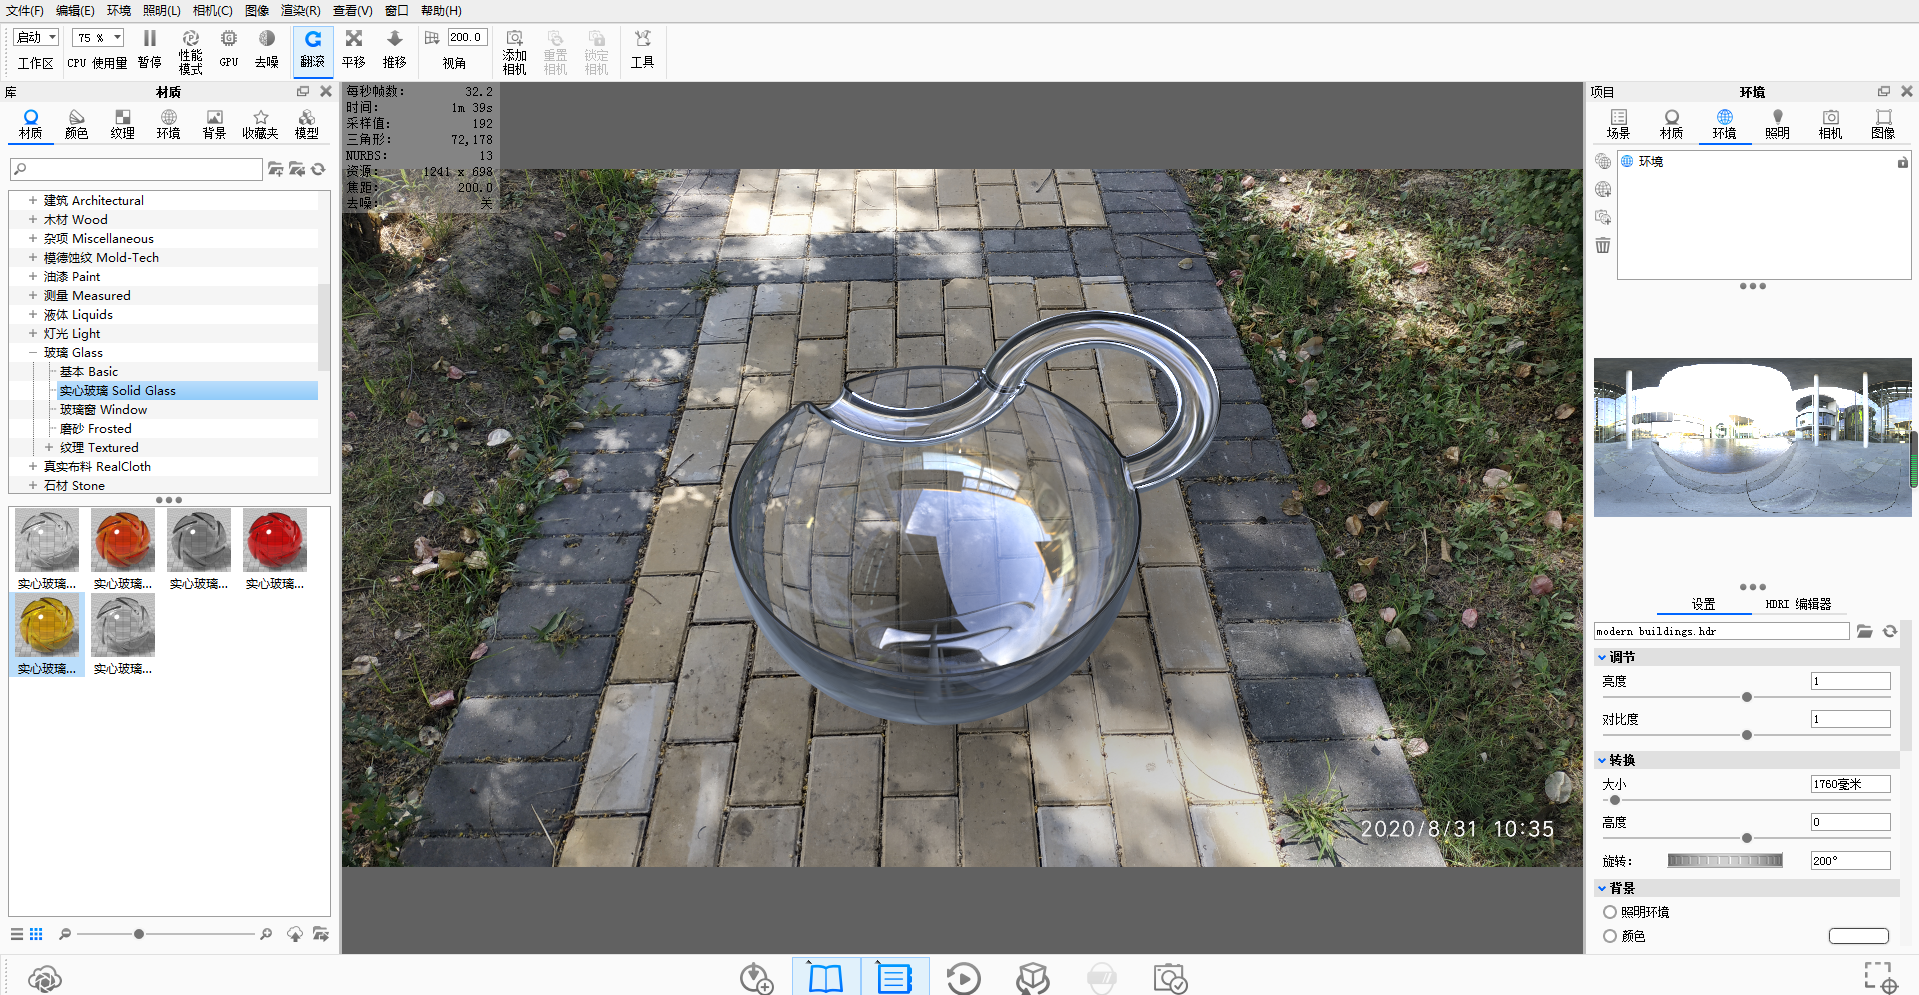Select the red solid glass material thumbnail
This screenshot has width=1919, height=995.
(275, 542)
